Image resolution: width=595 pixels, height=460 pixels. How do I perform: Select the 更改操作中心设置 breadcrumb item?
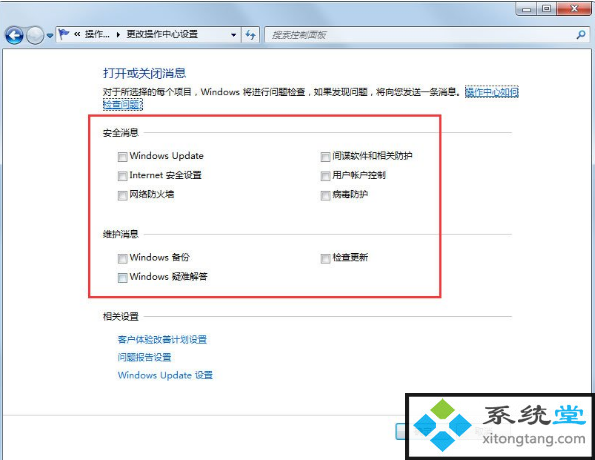pos(162,35)
